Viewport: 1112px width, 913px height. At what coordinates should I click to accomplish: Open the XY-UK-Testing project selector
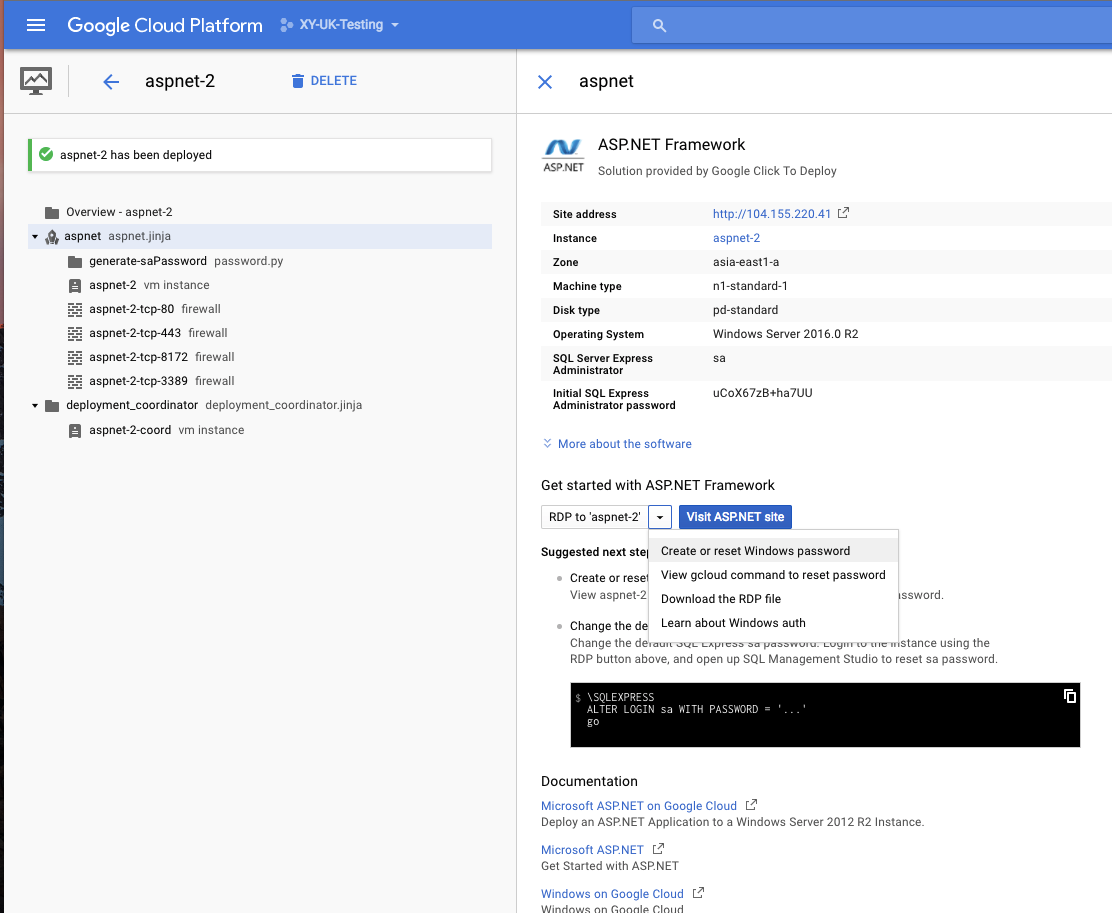(x=340, y=25)
